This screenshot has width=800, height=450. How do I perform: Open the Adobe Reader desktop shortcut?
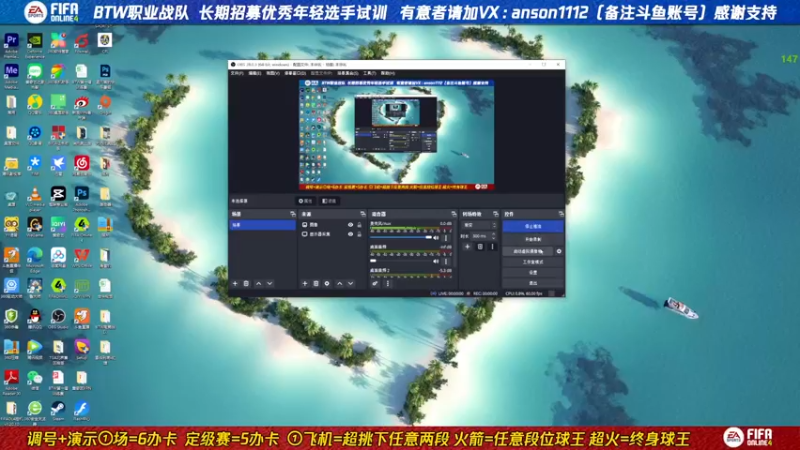click(x=11, y=378)
